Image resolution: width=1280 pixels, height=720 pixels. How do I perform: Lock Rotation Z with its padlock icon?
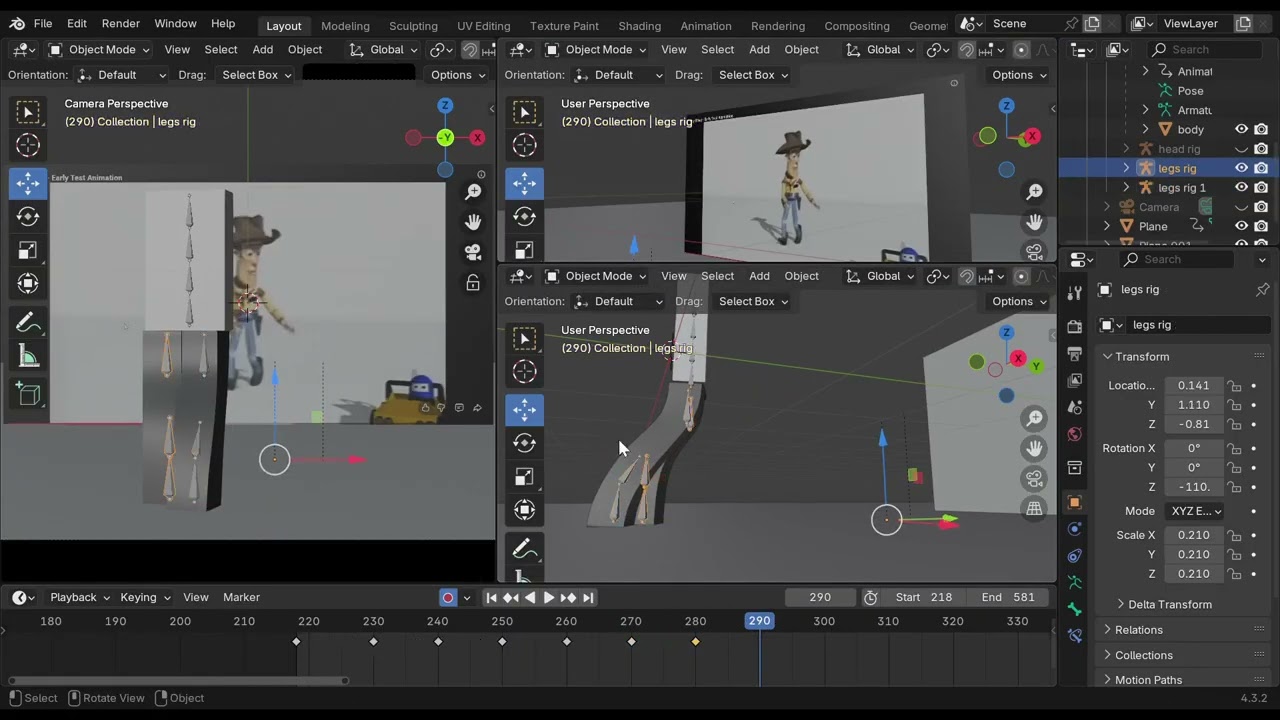(x=1235, y=487)
